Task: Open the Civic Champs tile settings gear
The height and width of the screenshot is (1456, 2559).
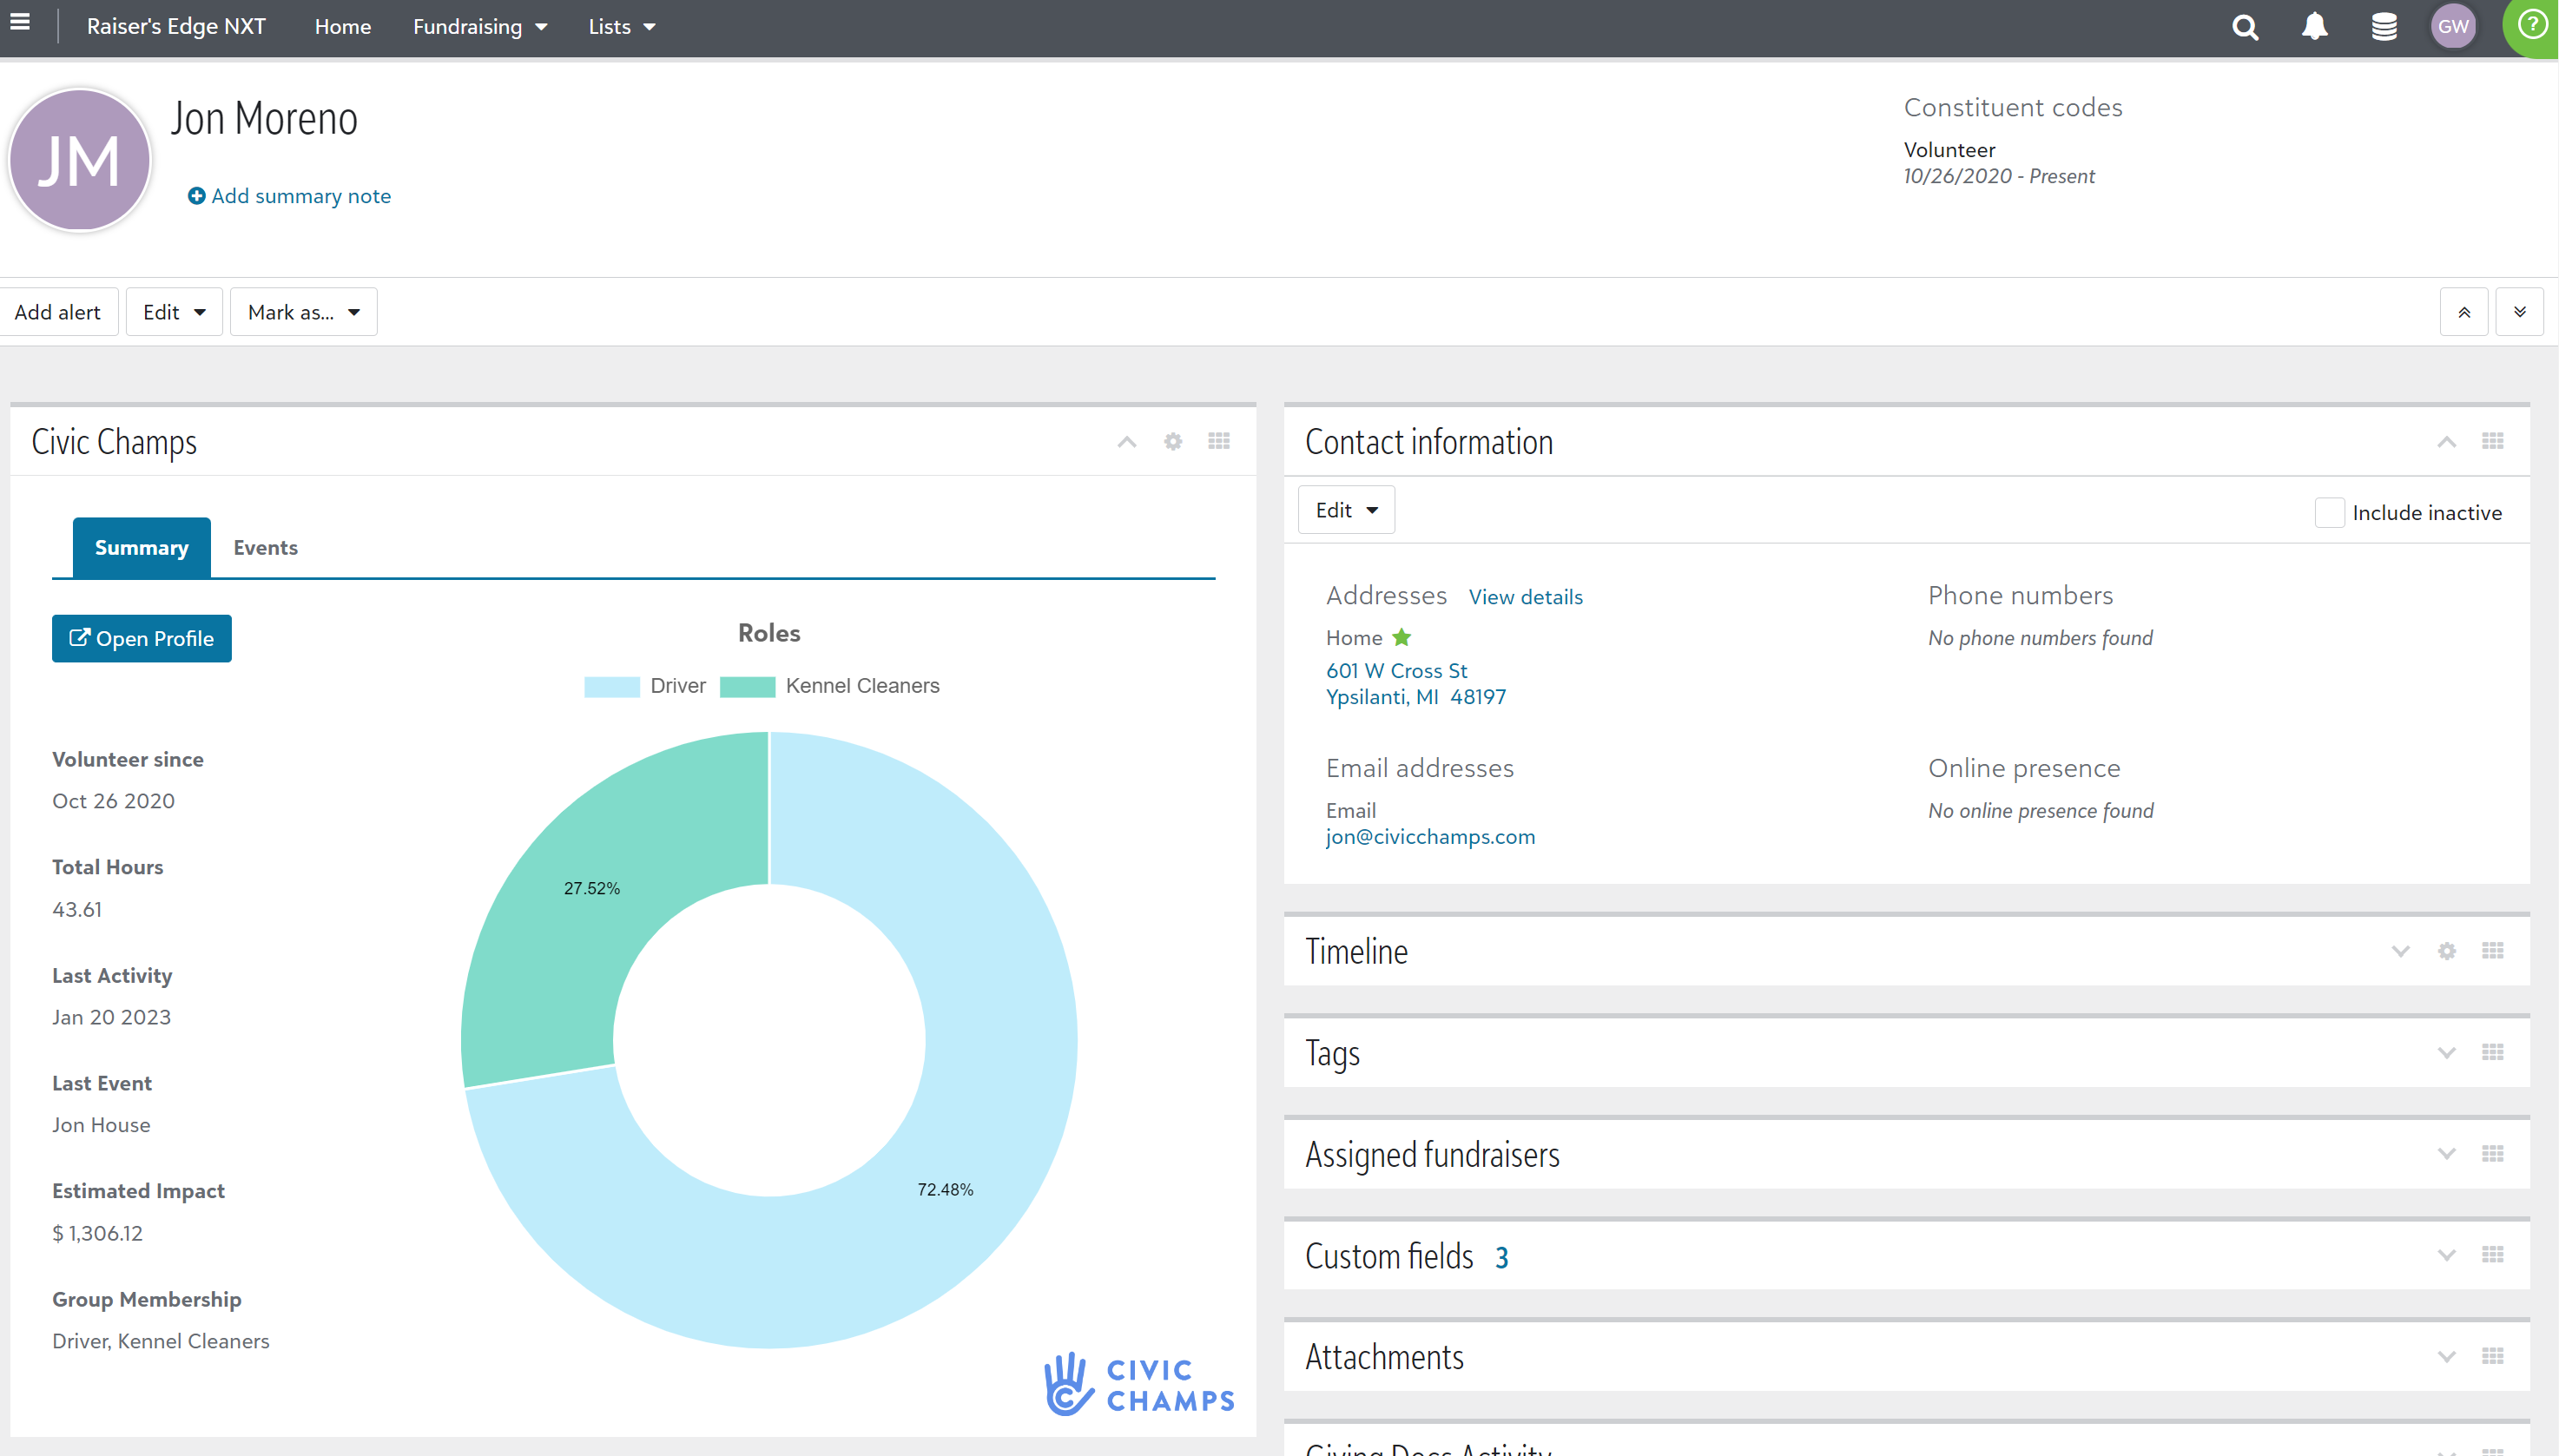Action: tap(1172, 441)
